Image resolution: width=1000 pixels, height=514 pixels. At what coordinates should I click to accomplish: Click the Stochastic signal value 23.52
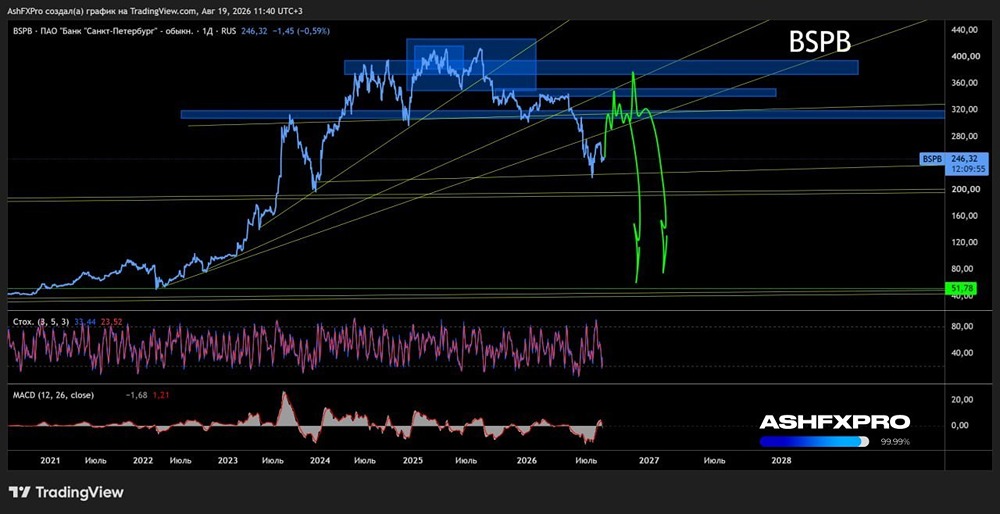pos(110,323)
